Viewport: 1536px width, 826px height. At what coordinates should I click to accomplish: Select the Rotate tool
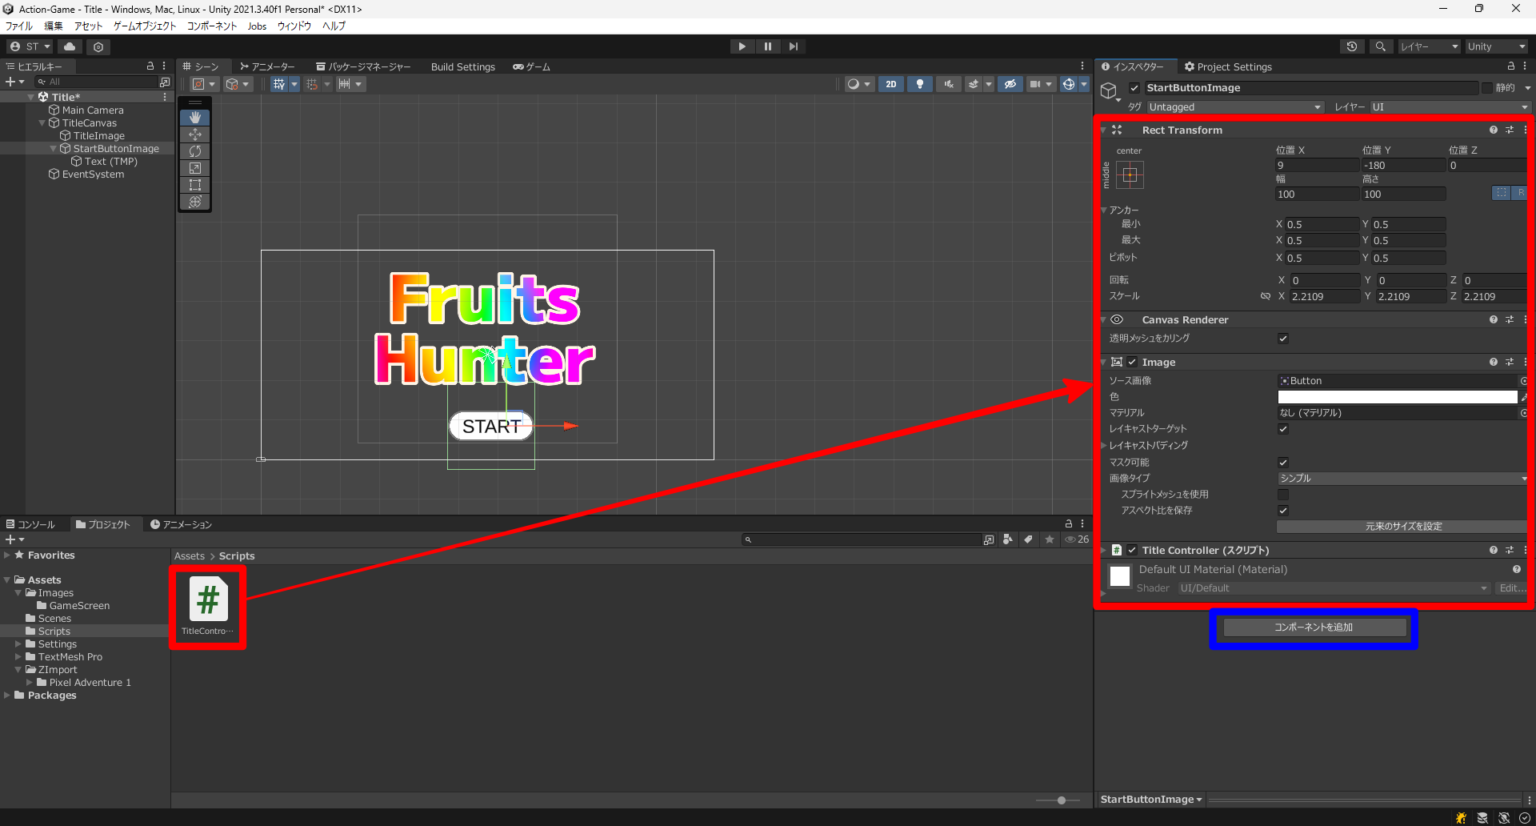click(x=194, y=151)
